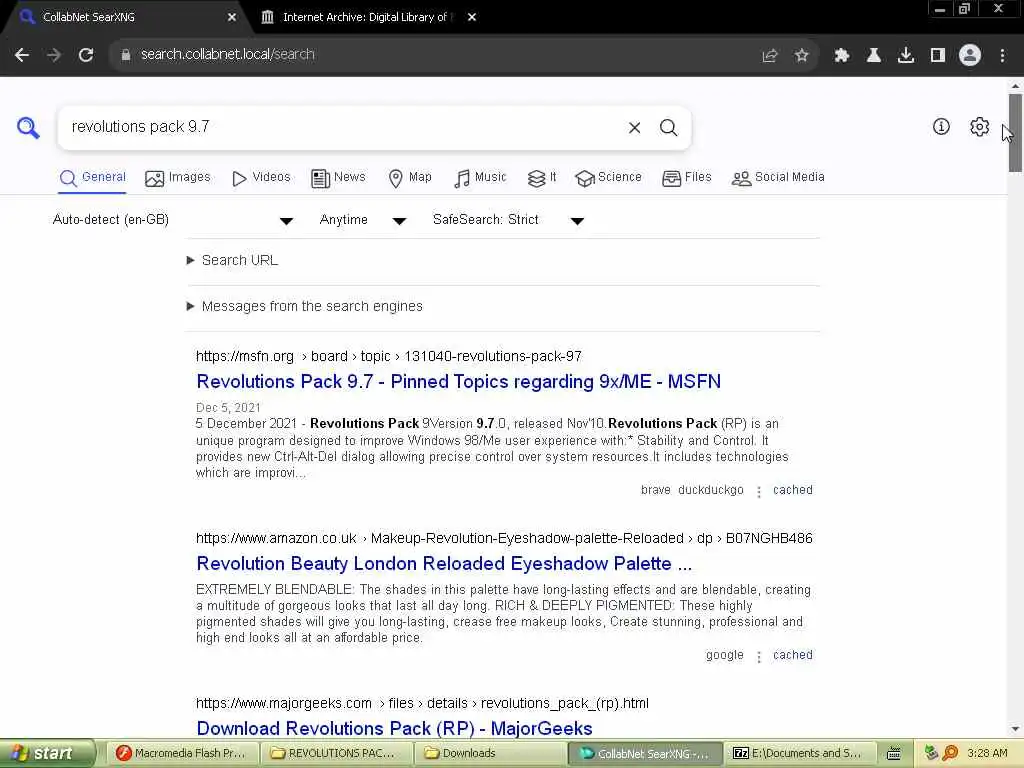1024x768 pixels.
Task: Click the browser forward arrow
Action: pos(54,55)
